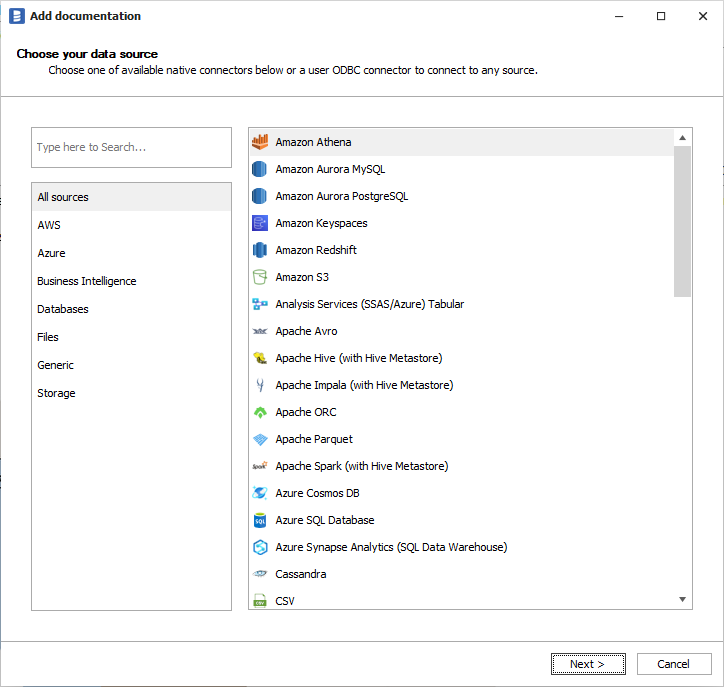Choose the Apache Hive icon

pyautogui.click(x=260, y=358)
